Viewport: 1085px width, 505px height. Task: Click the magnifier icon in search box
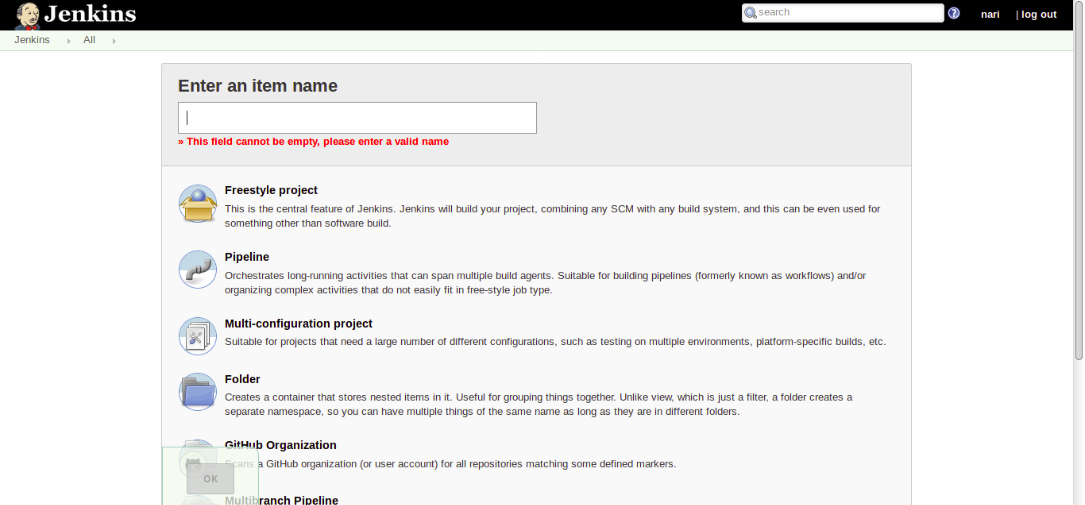click(x=750, y=12)
